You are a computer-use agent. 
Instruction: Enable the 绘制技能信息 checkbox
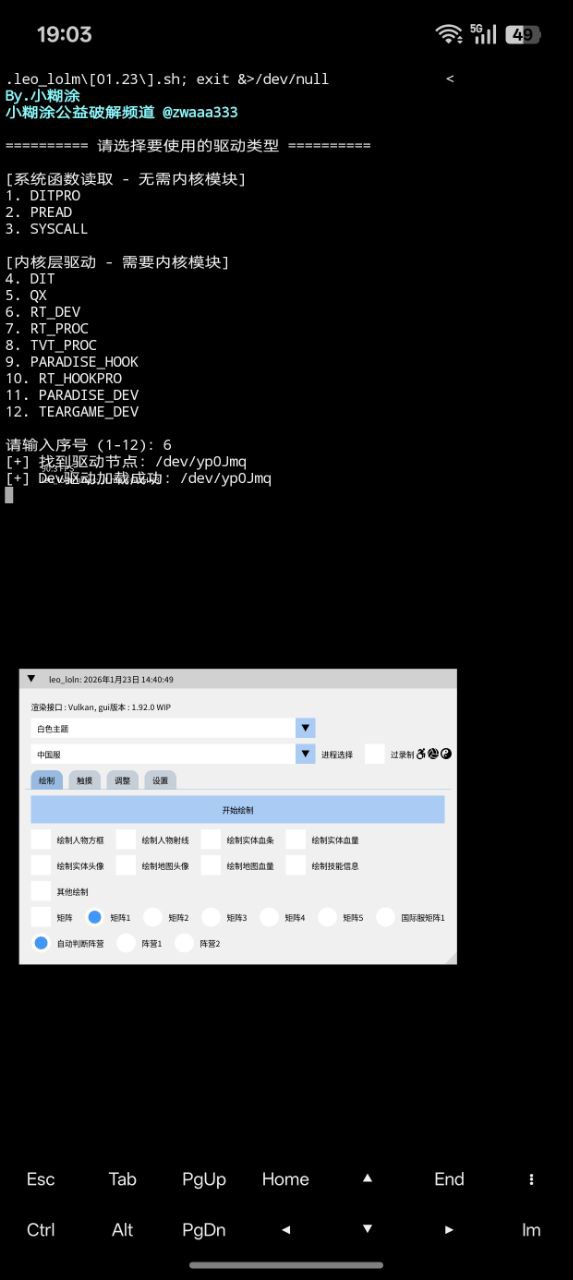coord(296,866)
